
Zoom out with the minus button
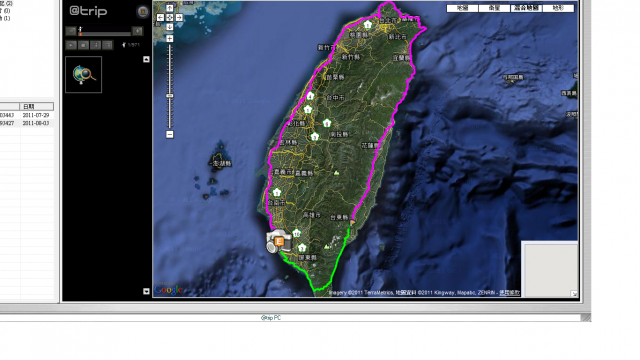point(170,134)
